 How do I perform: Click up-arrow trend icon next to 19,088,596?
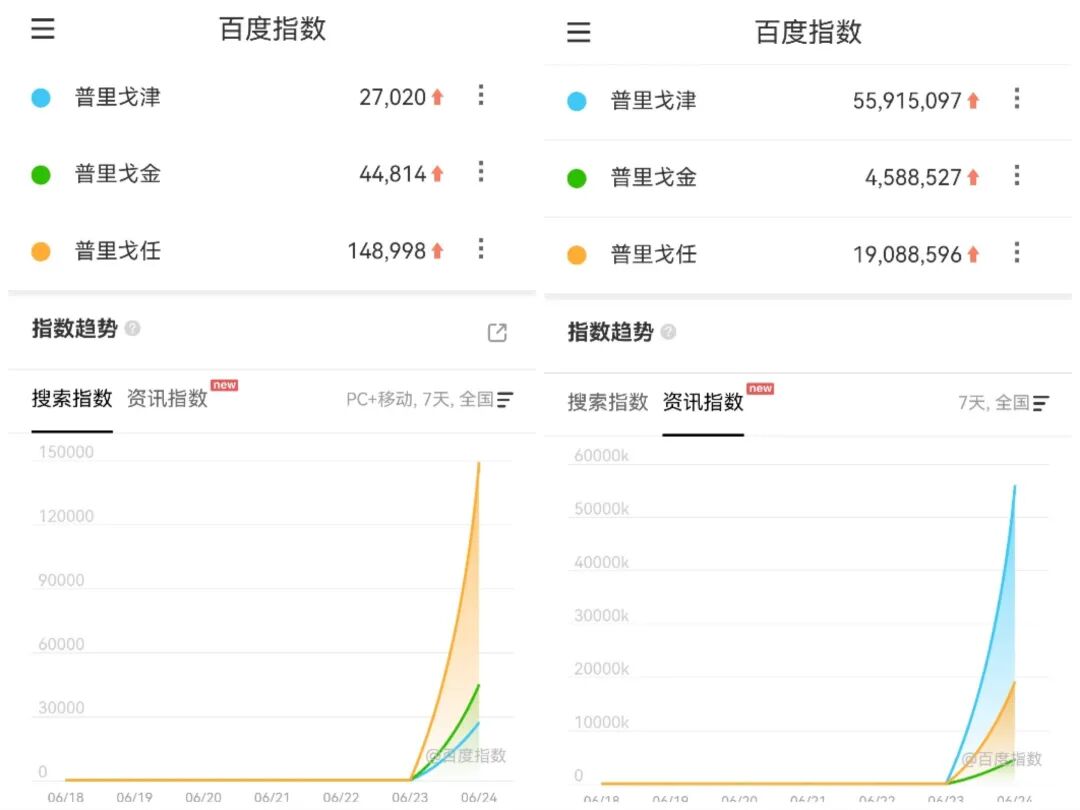coord(973,255)
